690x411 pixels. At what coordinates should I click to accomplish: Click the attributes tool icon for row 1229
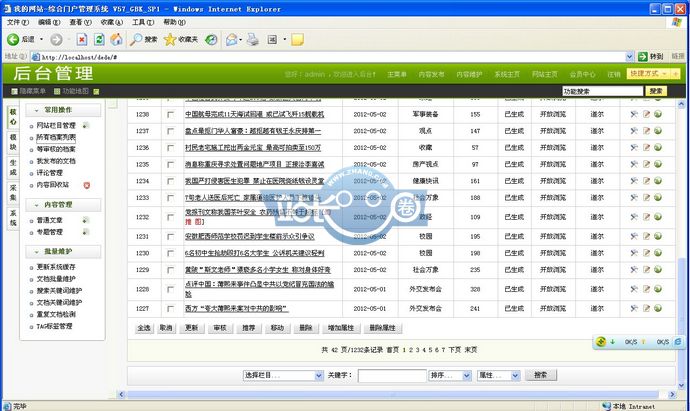click(634, 270)
